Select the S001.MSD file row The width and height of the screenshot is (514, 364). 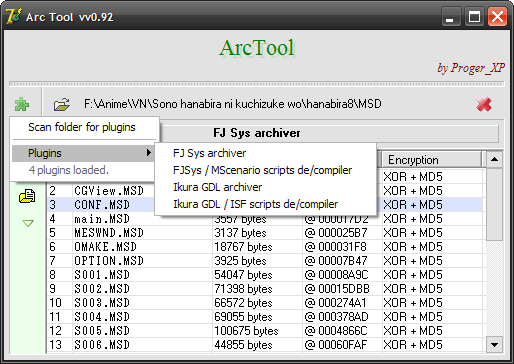tap(265, 275)
